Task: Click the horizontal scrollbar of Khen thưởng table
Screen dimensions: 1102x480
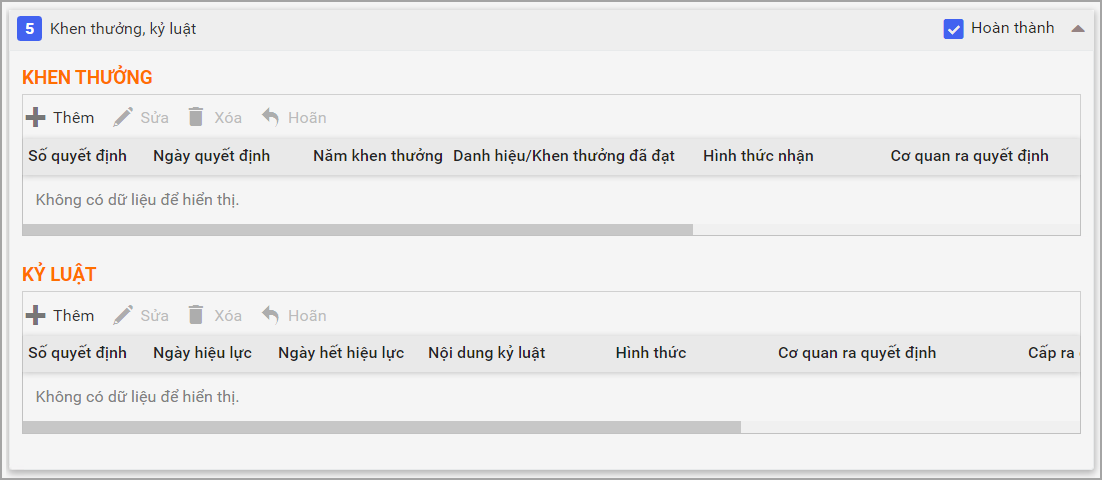Action: (x=357, y=230)
